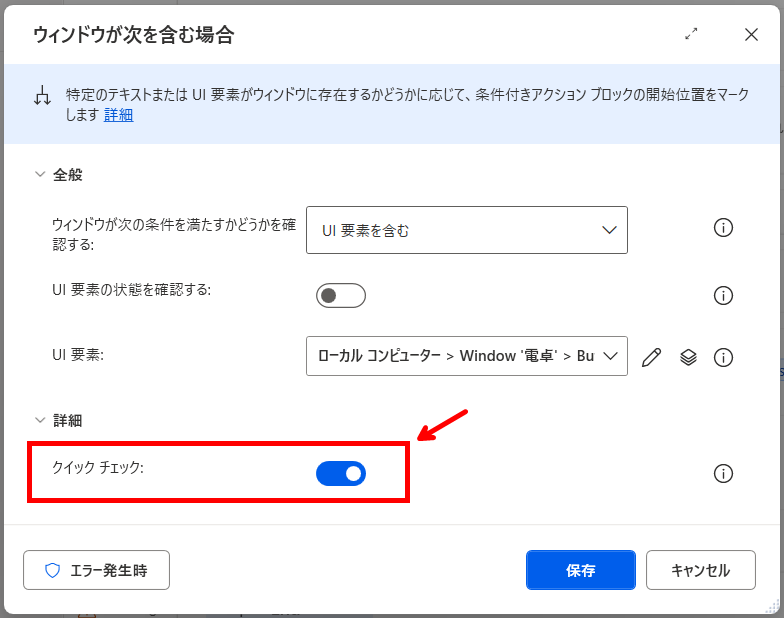This screenshot has width=784, height=618.
Task: Show info for the window condition dropdown
Action: (x=723, y=228)
